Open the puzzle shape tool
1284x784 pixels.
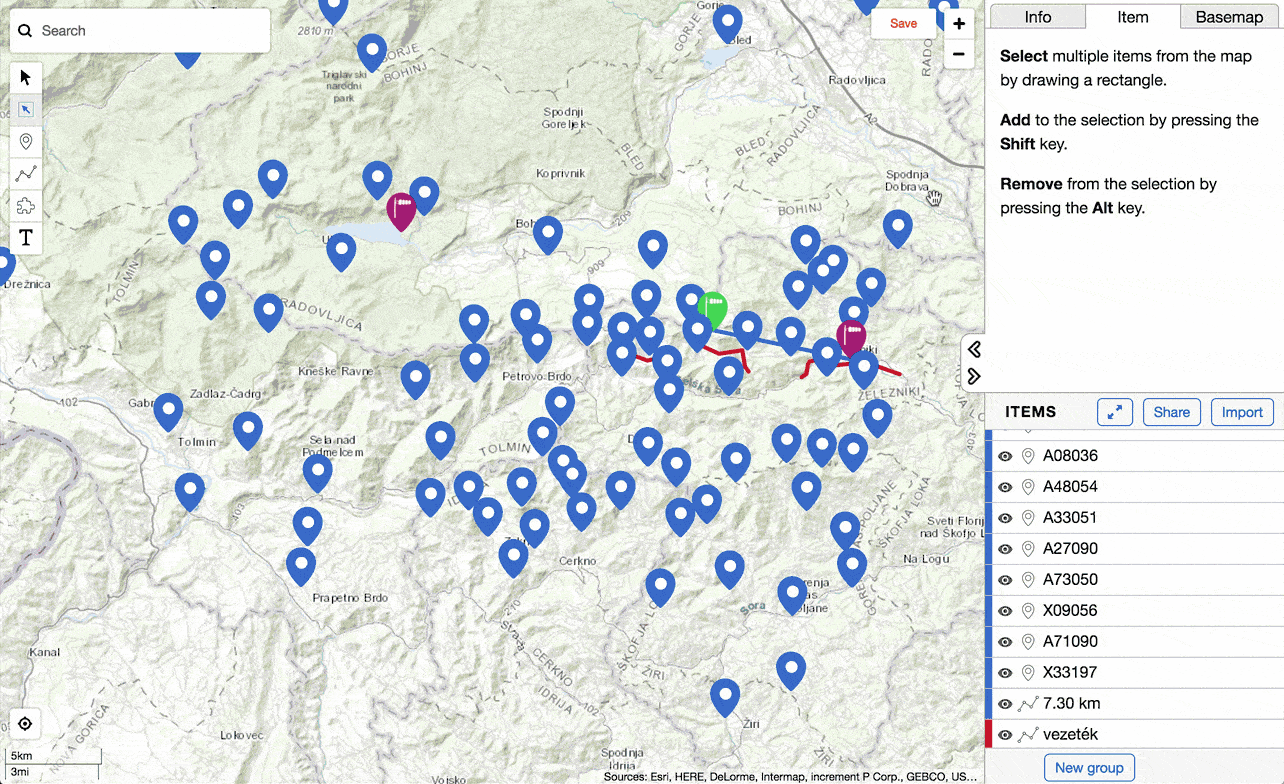coord(25,205)
